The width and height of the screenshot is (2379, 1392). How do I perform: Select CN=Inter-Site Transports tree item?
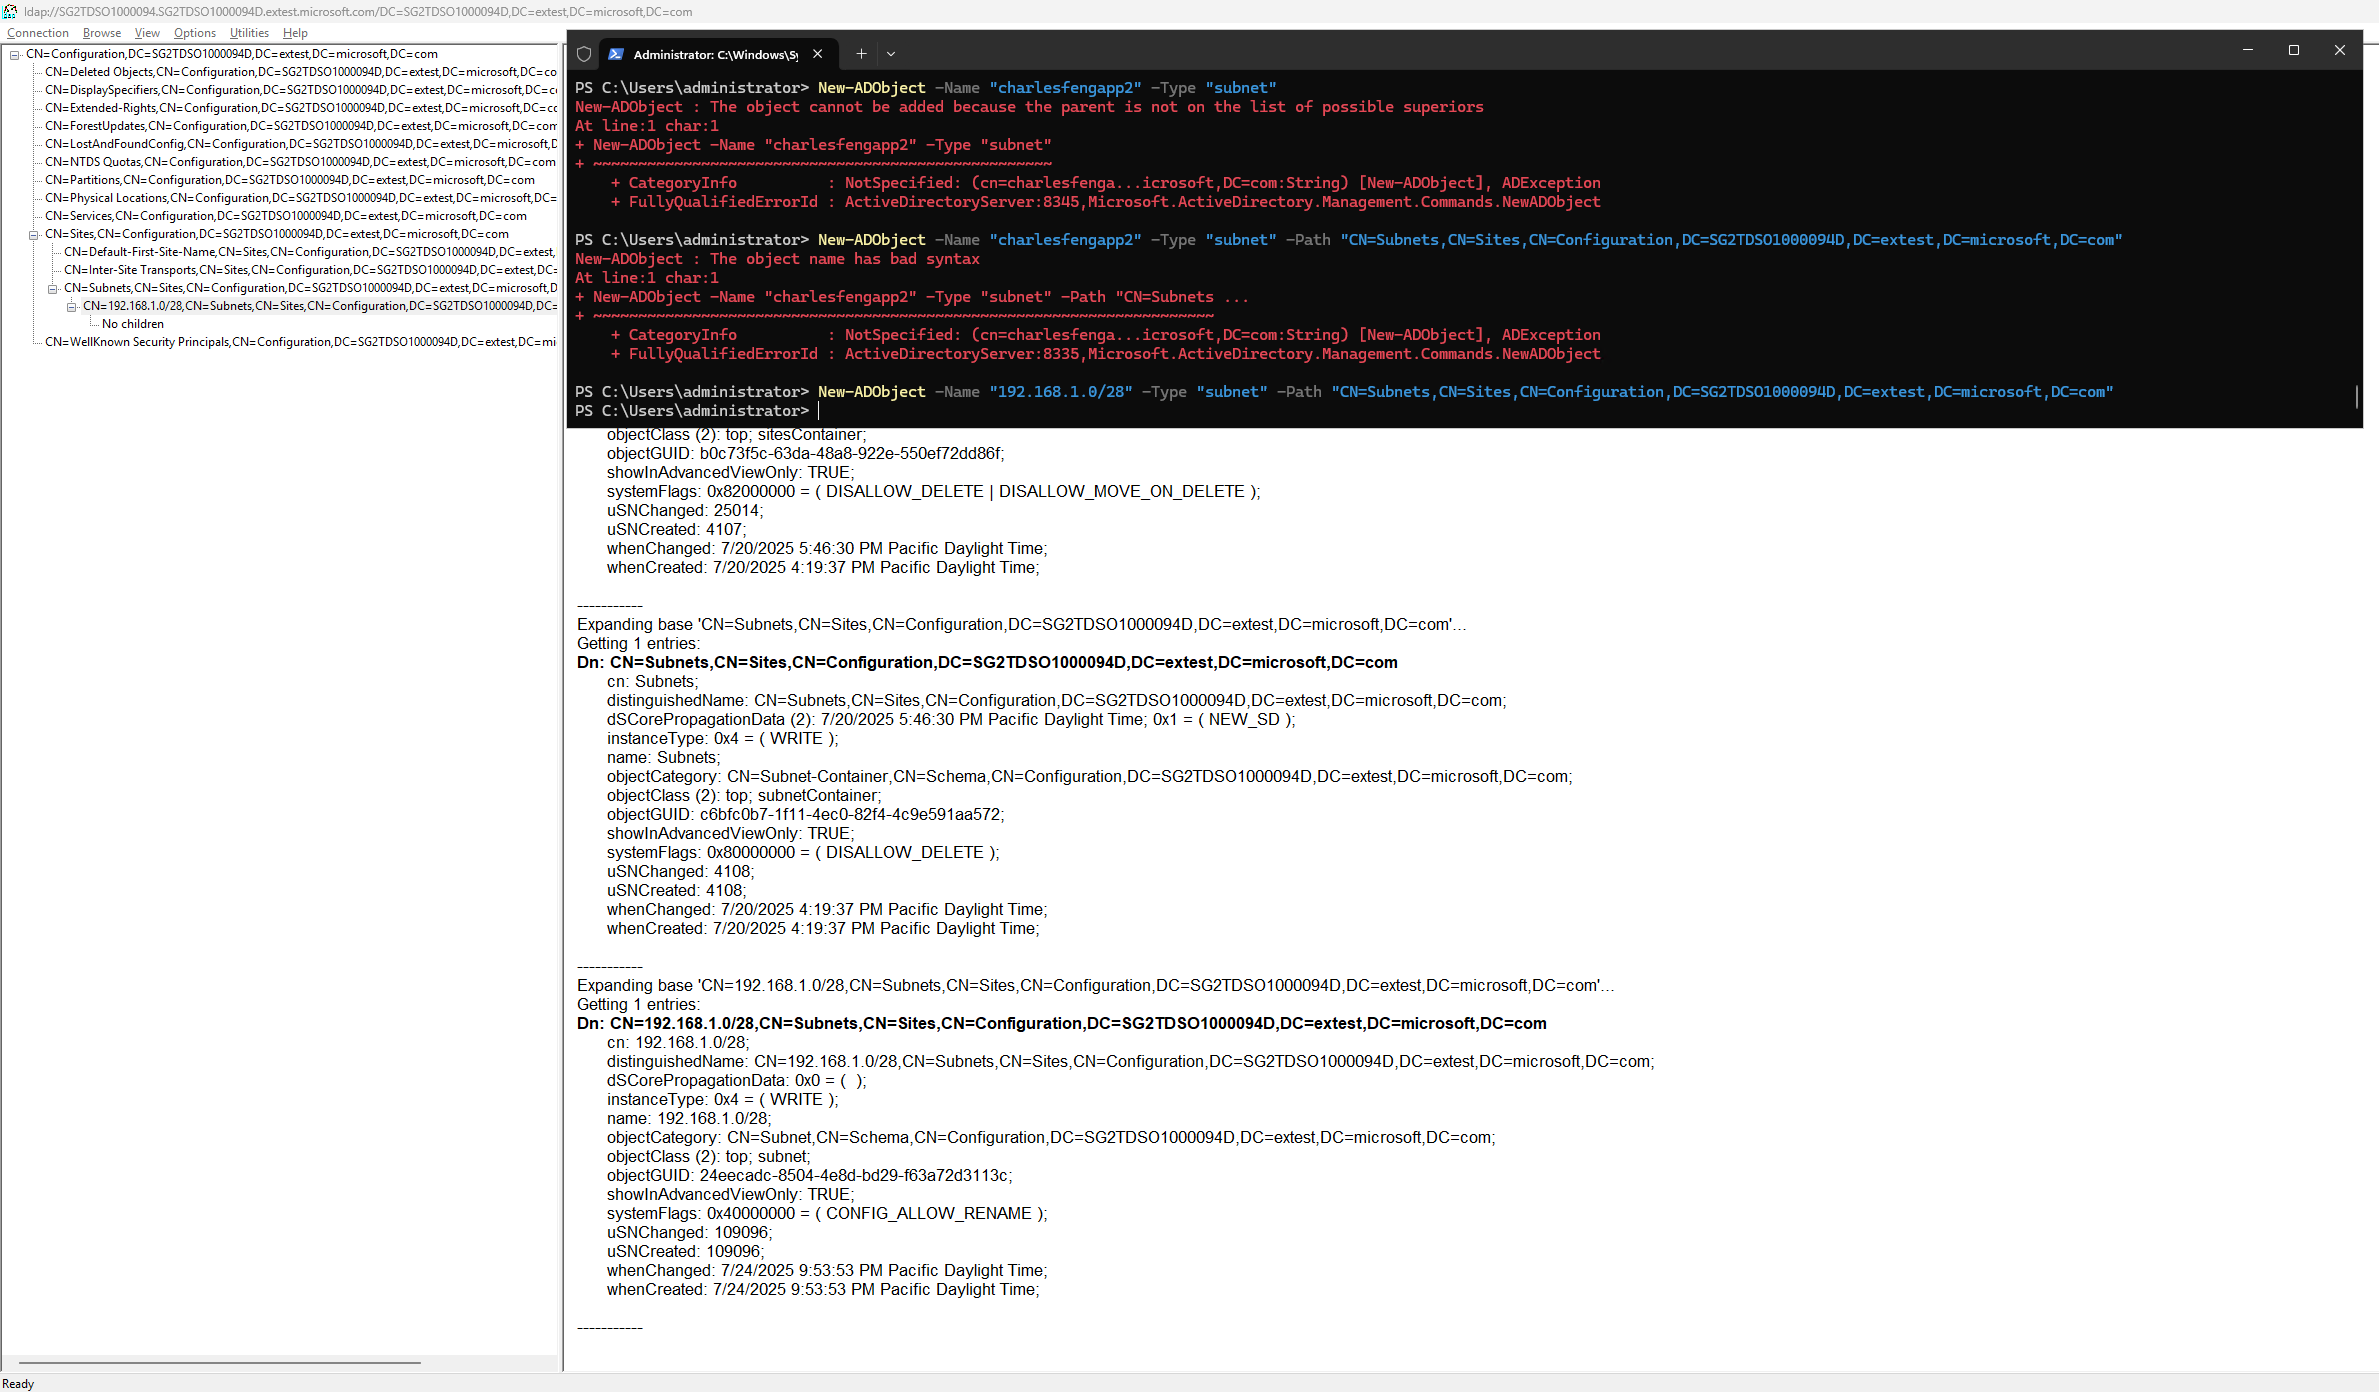tap(310, 270)
